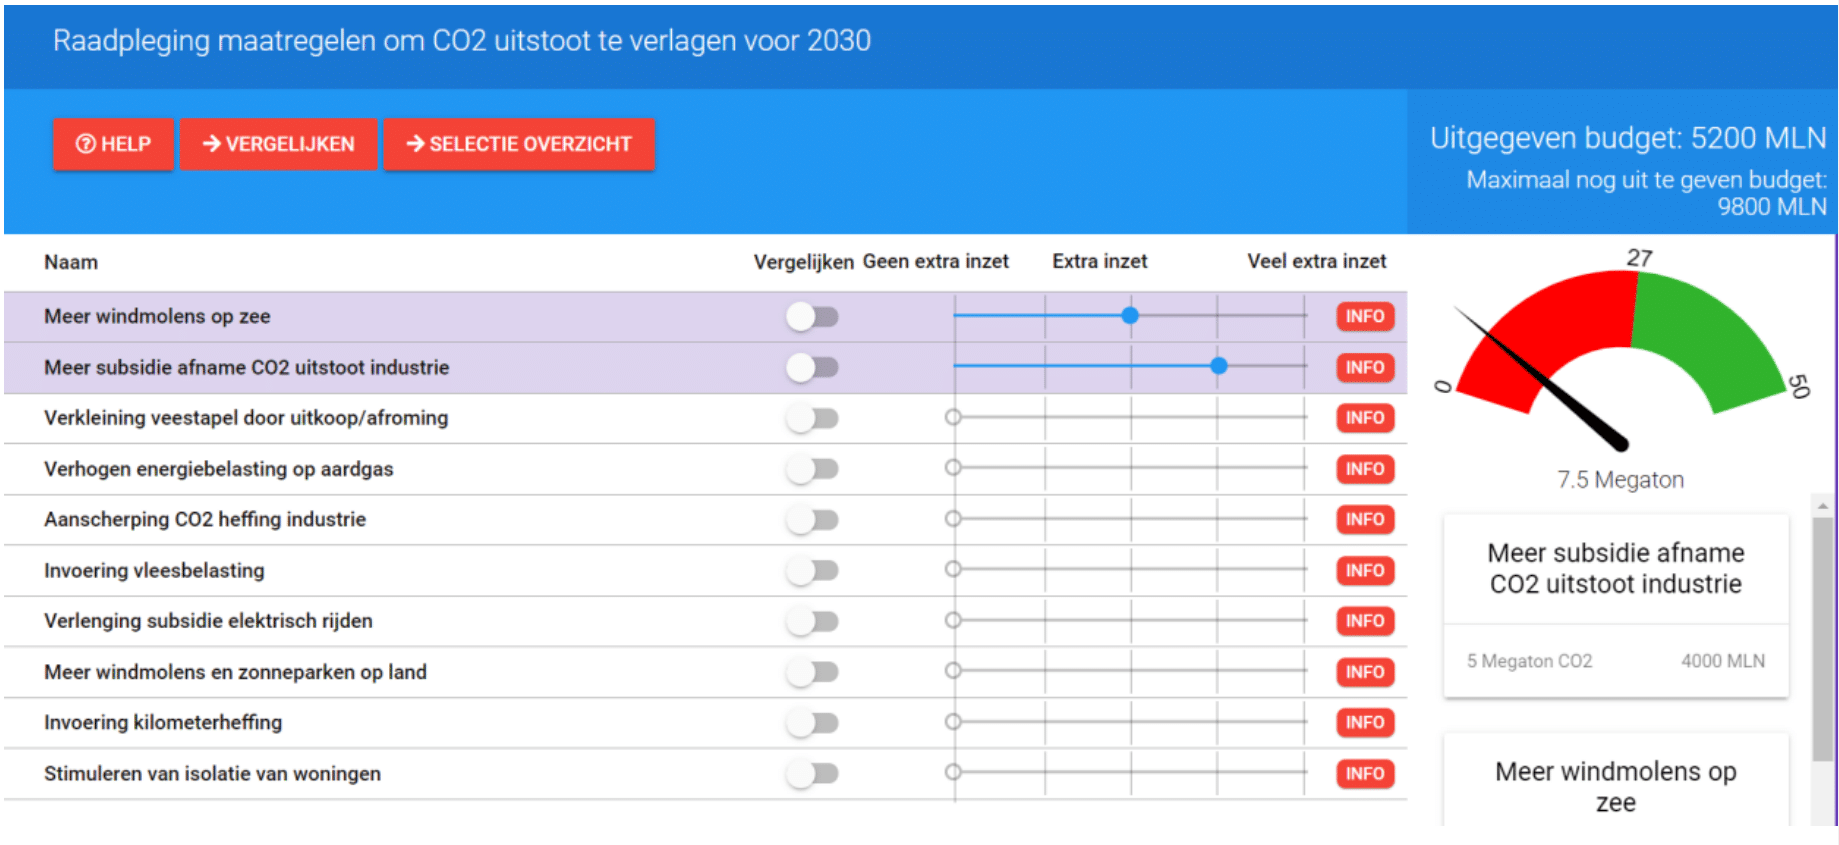The image size is (1839, 845).
Task: Click the 7.5 Megaton gauge value
Action: click(1620, 480)
